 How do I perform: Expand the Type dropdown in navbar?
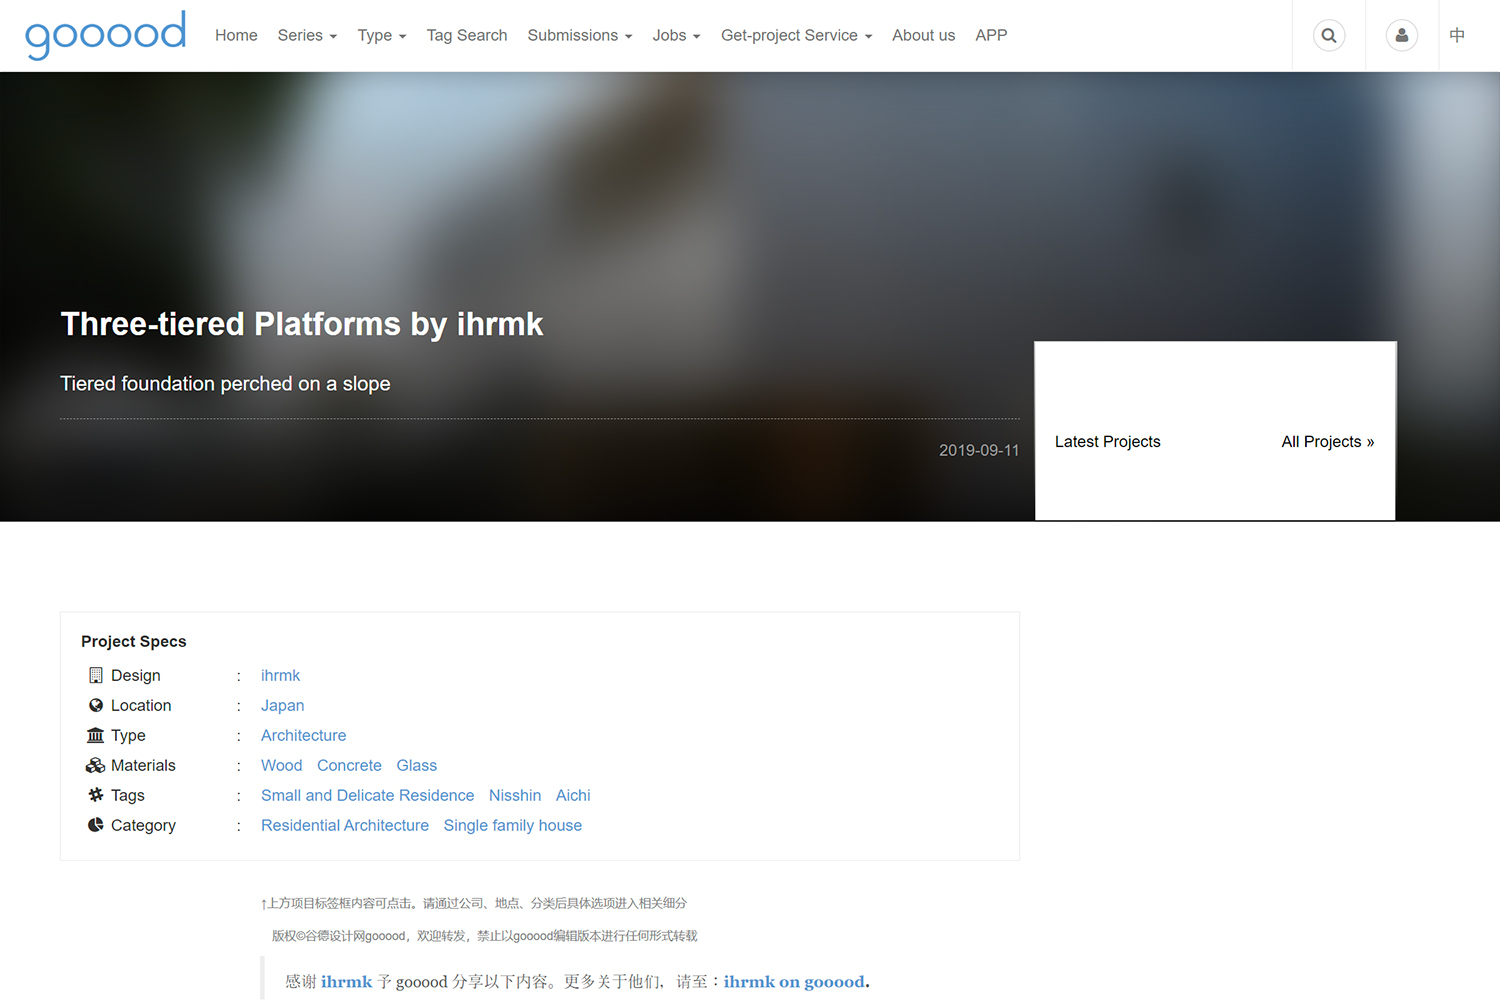coord(381,36)
